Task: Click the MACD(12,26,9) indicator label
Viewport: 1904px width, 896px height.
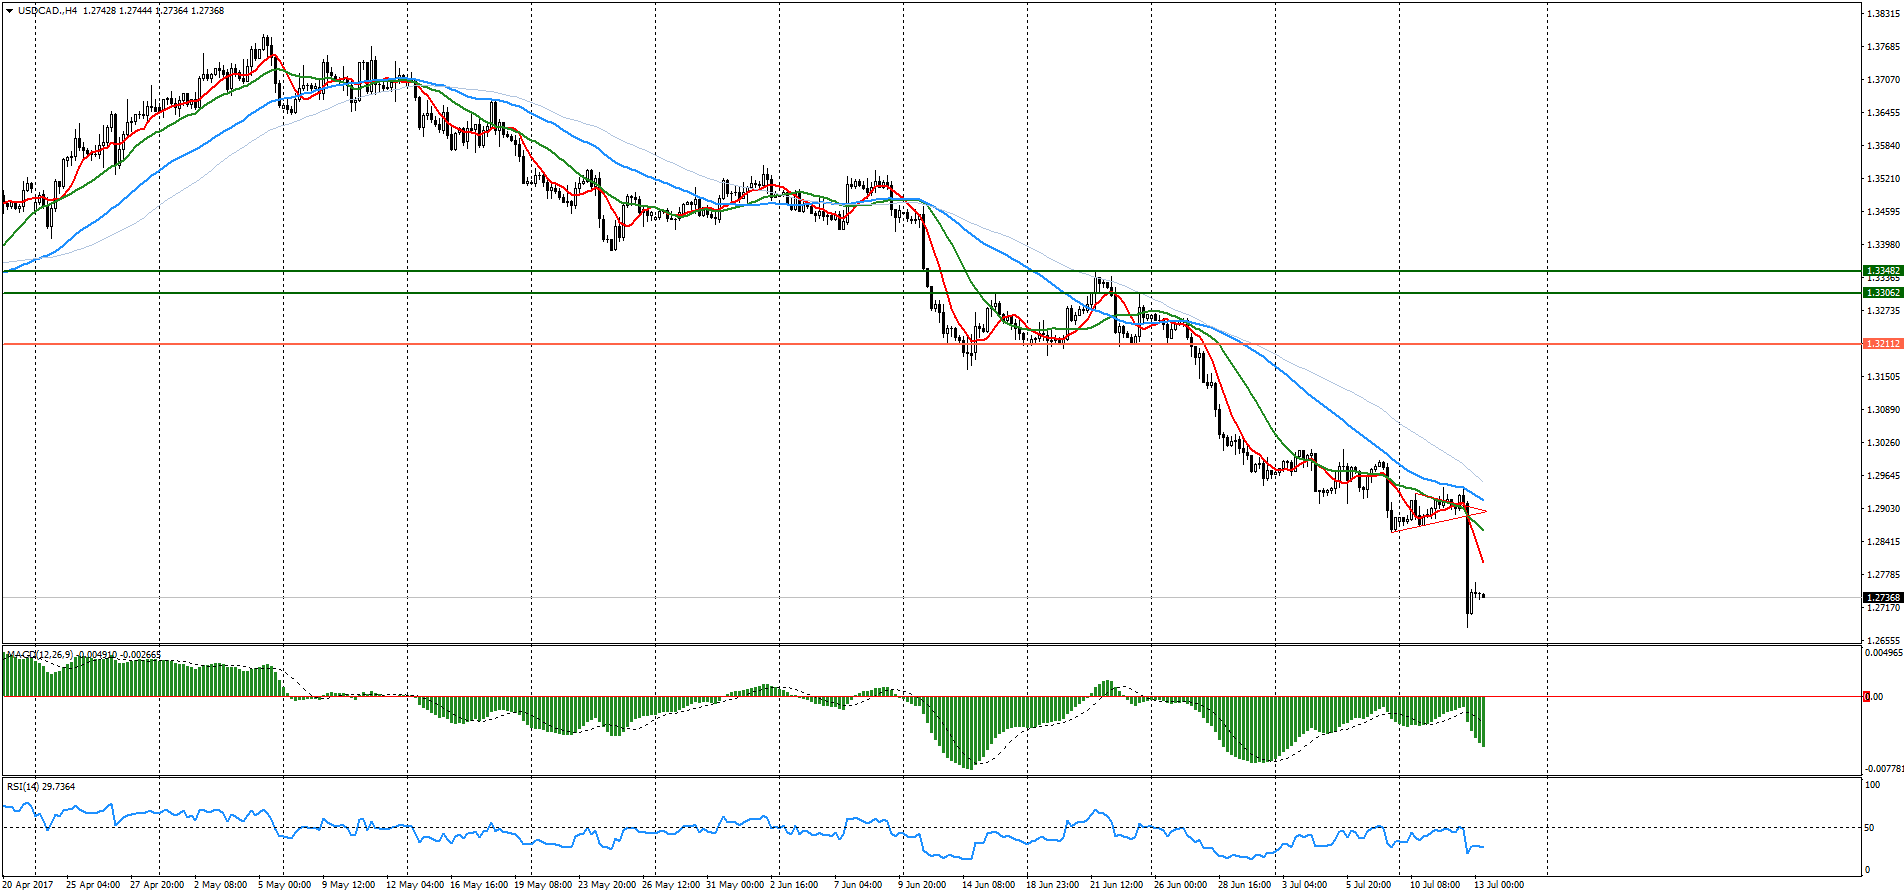Action: tap(40, 655)
